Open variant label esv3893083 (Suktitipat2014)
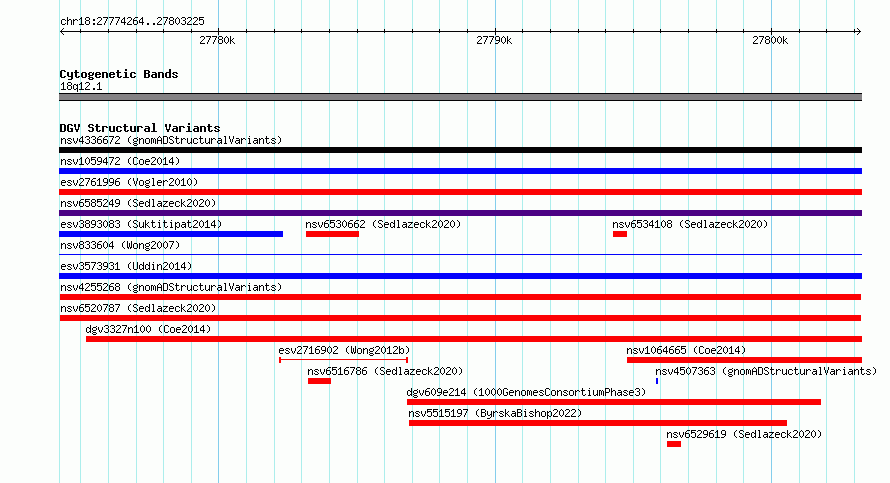The height and width of the screenshot is (483, 890). [x=141, y=224]
